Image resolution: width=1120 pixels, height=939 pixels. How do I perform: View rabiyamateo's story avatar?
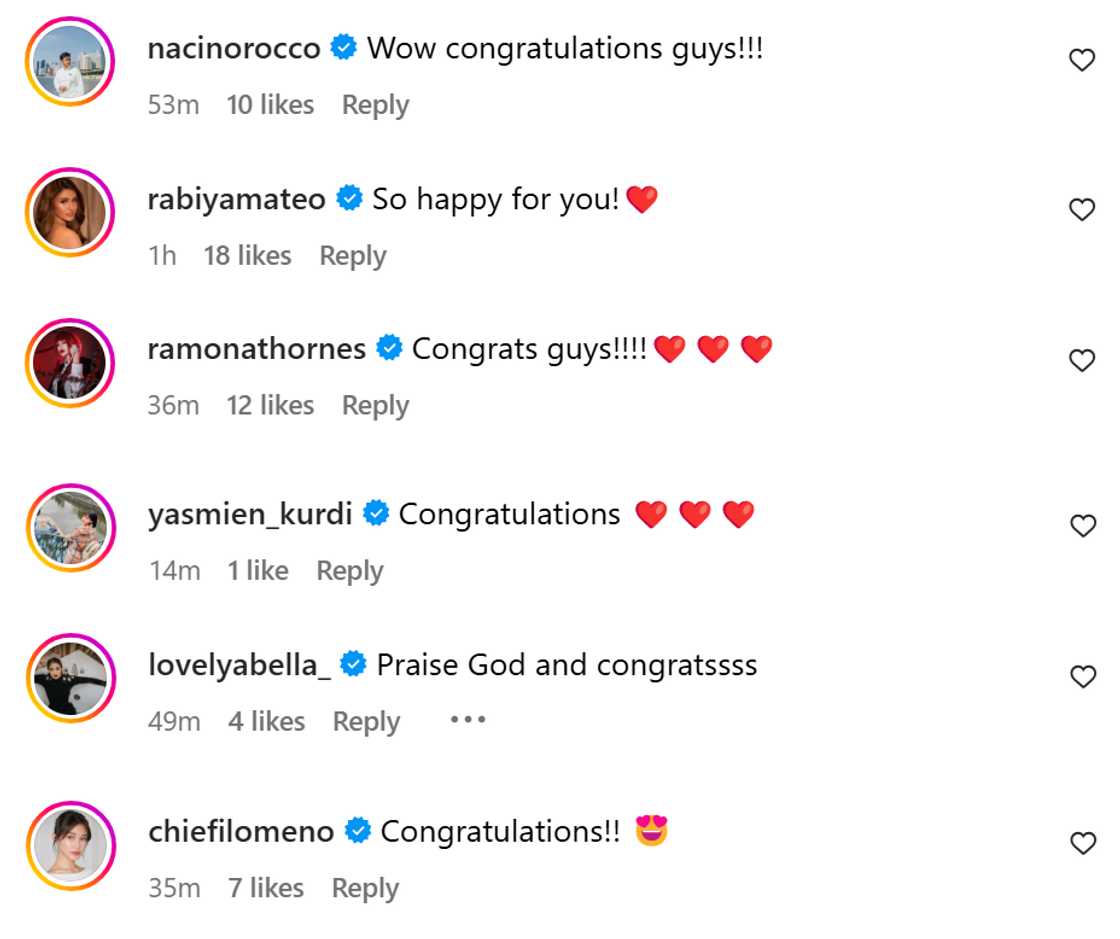(71, 212)
